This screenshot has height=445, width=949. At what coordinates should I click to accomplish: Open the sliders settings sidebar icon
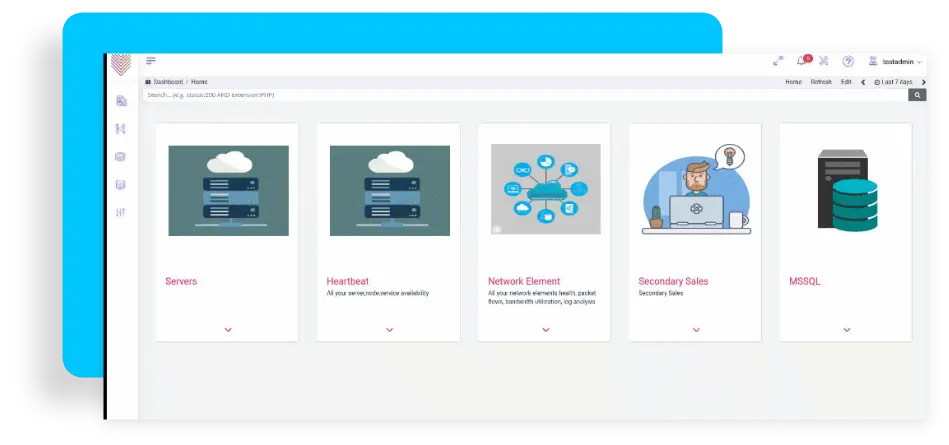121,212
